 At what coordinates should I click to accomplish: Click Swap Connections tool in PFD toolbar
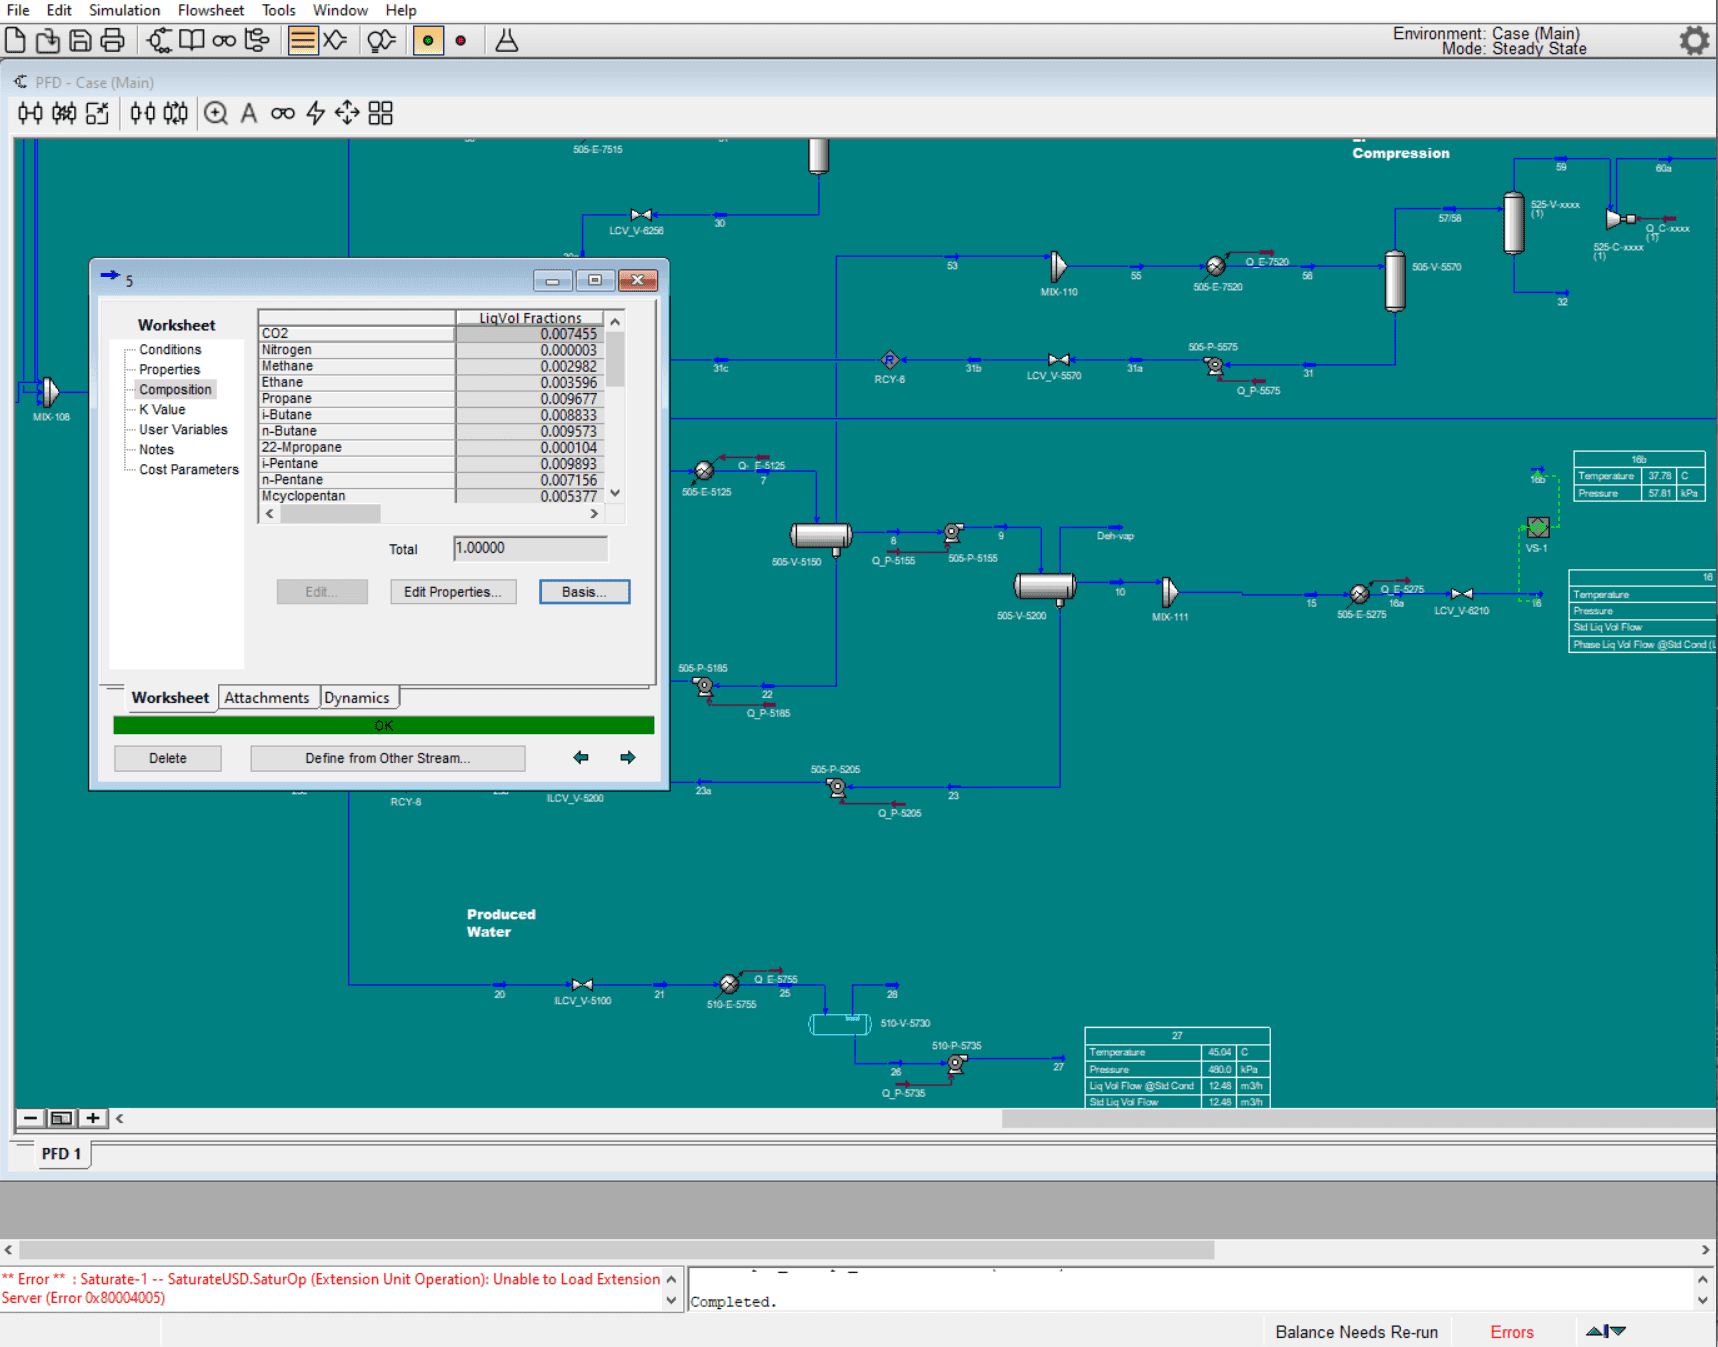pyautogui.click(x=176, y=113)
